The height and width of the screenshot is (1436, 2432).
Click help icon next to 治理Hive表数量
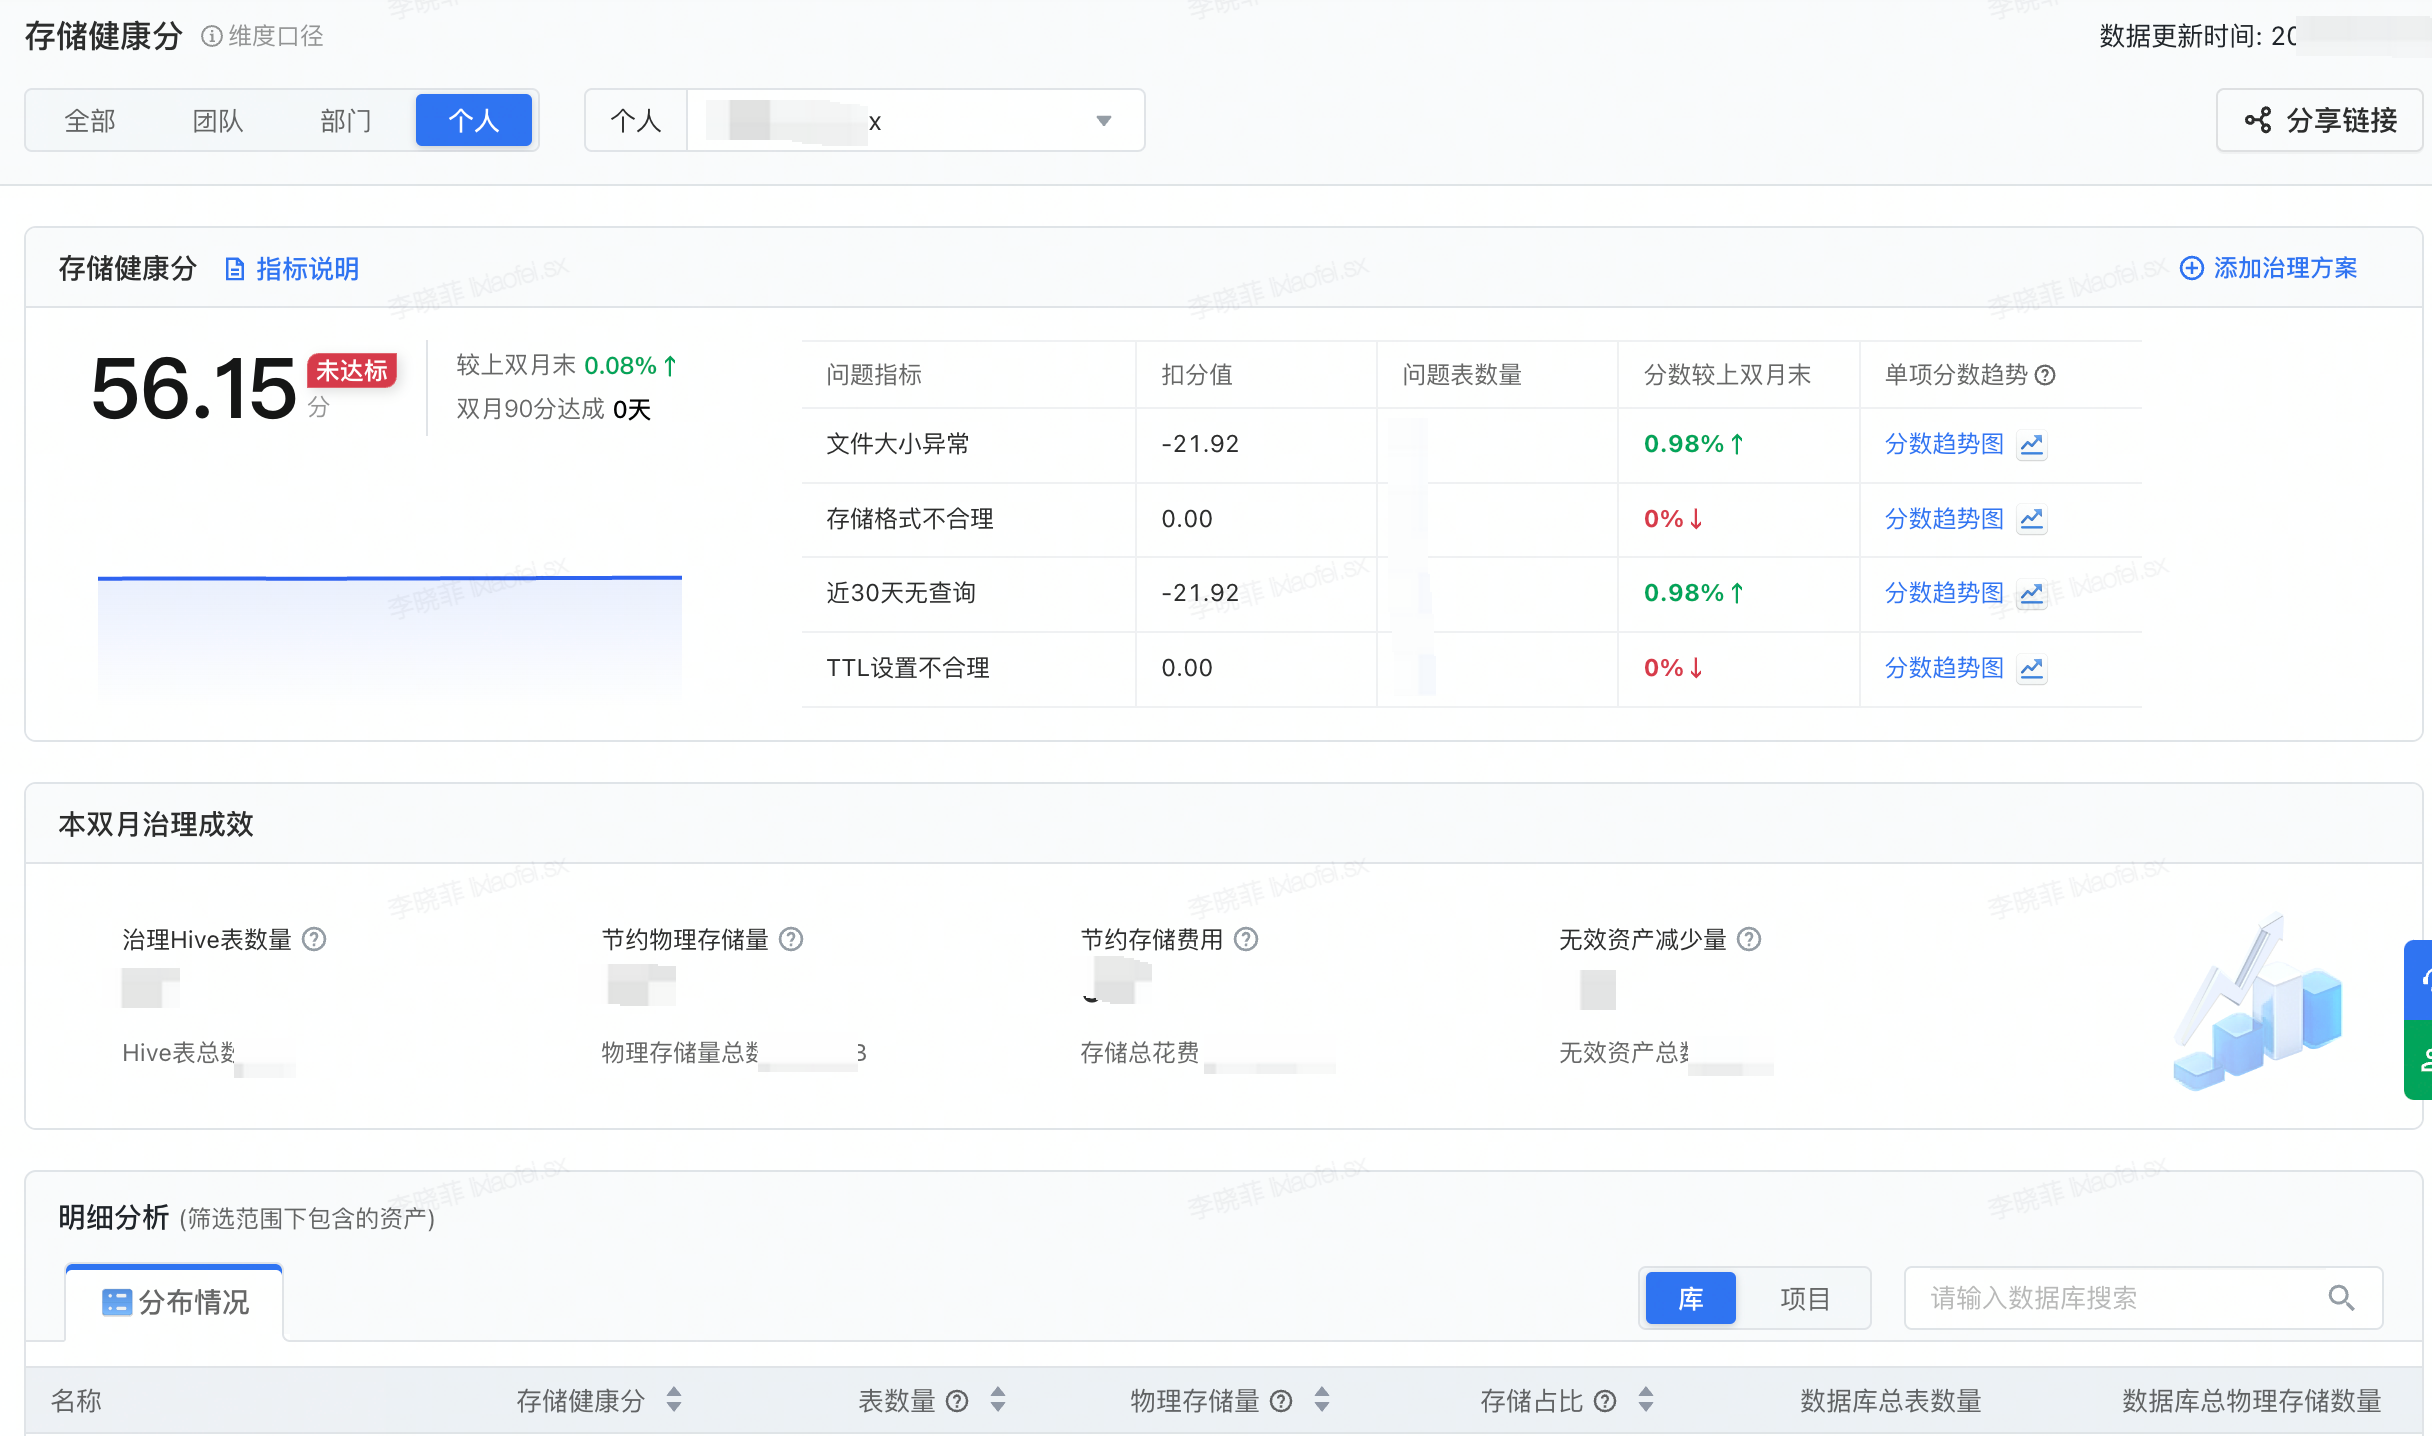pyautogui.click(x=314, y=939)
